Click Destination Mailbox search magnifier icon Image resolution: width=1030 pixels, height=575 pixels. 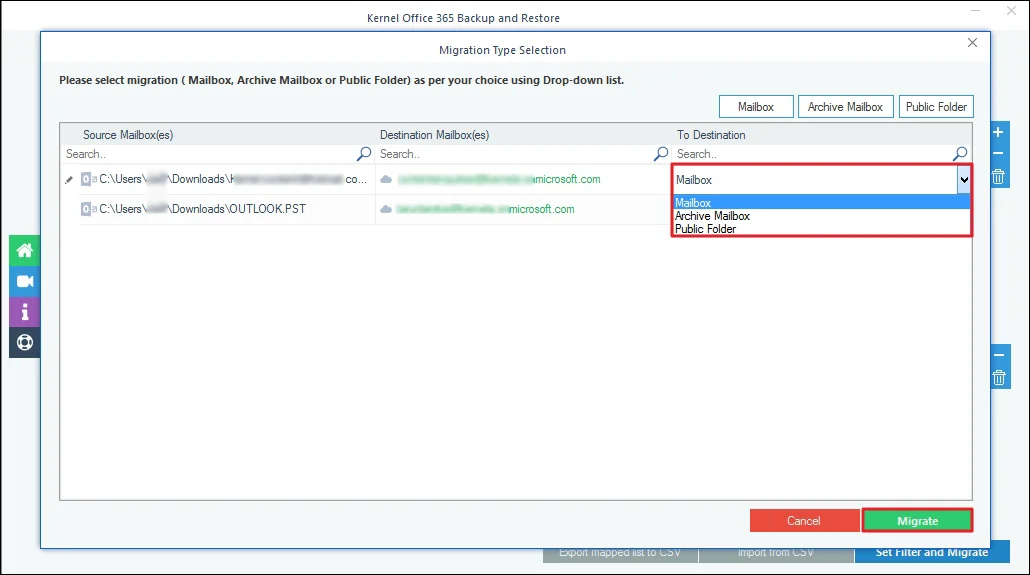[x=661, y=154]
